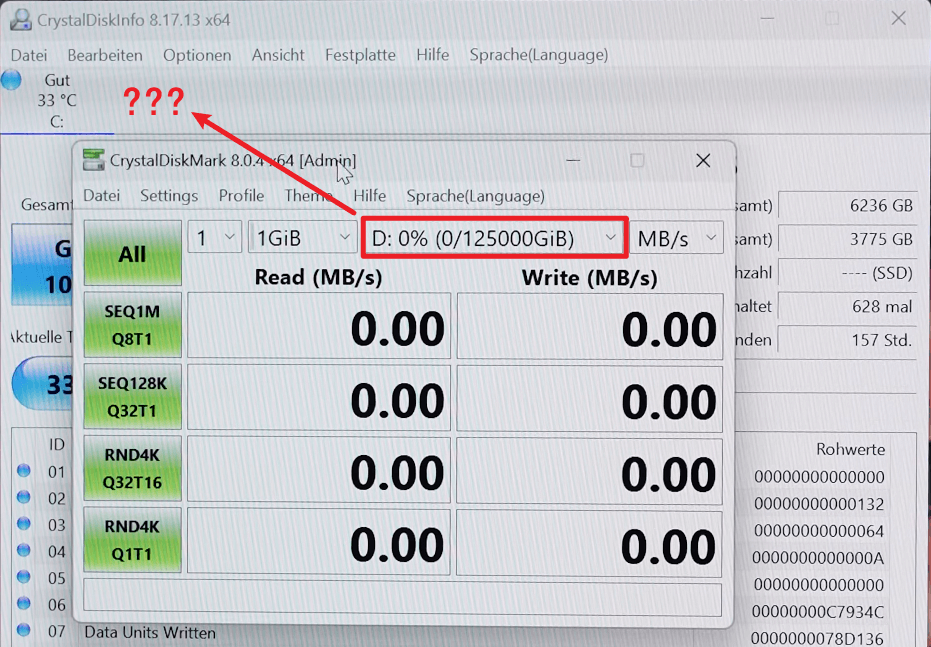
Task: Open the test count dropdown showing 1
Action: coord(214,238)
